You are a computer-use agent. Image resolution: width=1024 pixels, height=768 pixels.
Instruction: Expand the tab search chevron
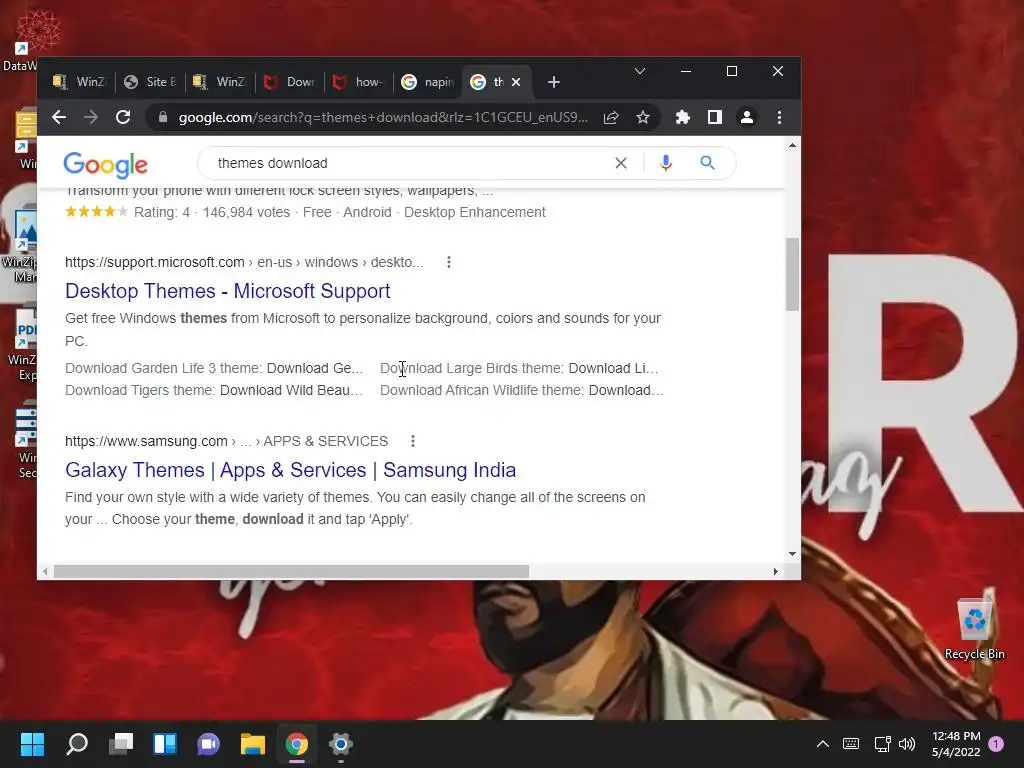(x=640, y=71)
